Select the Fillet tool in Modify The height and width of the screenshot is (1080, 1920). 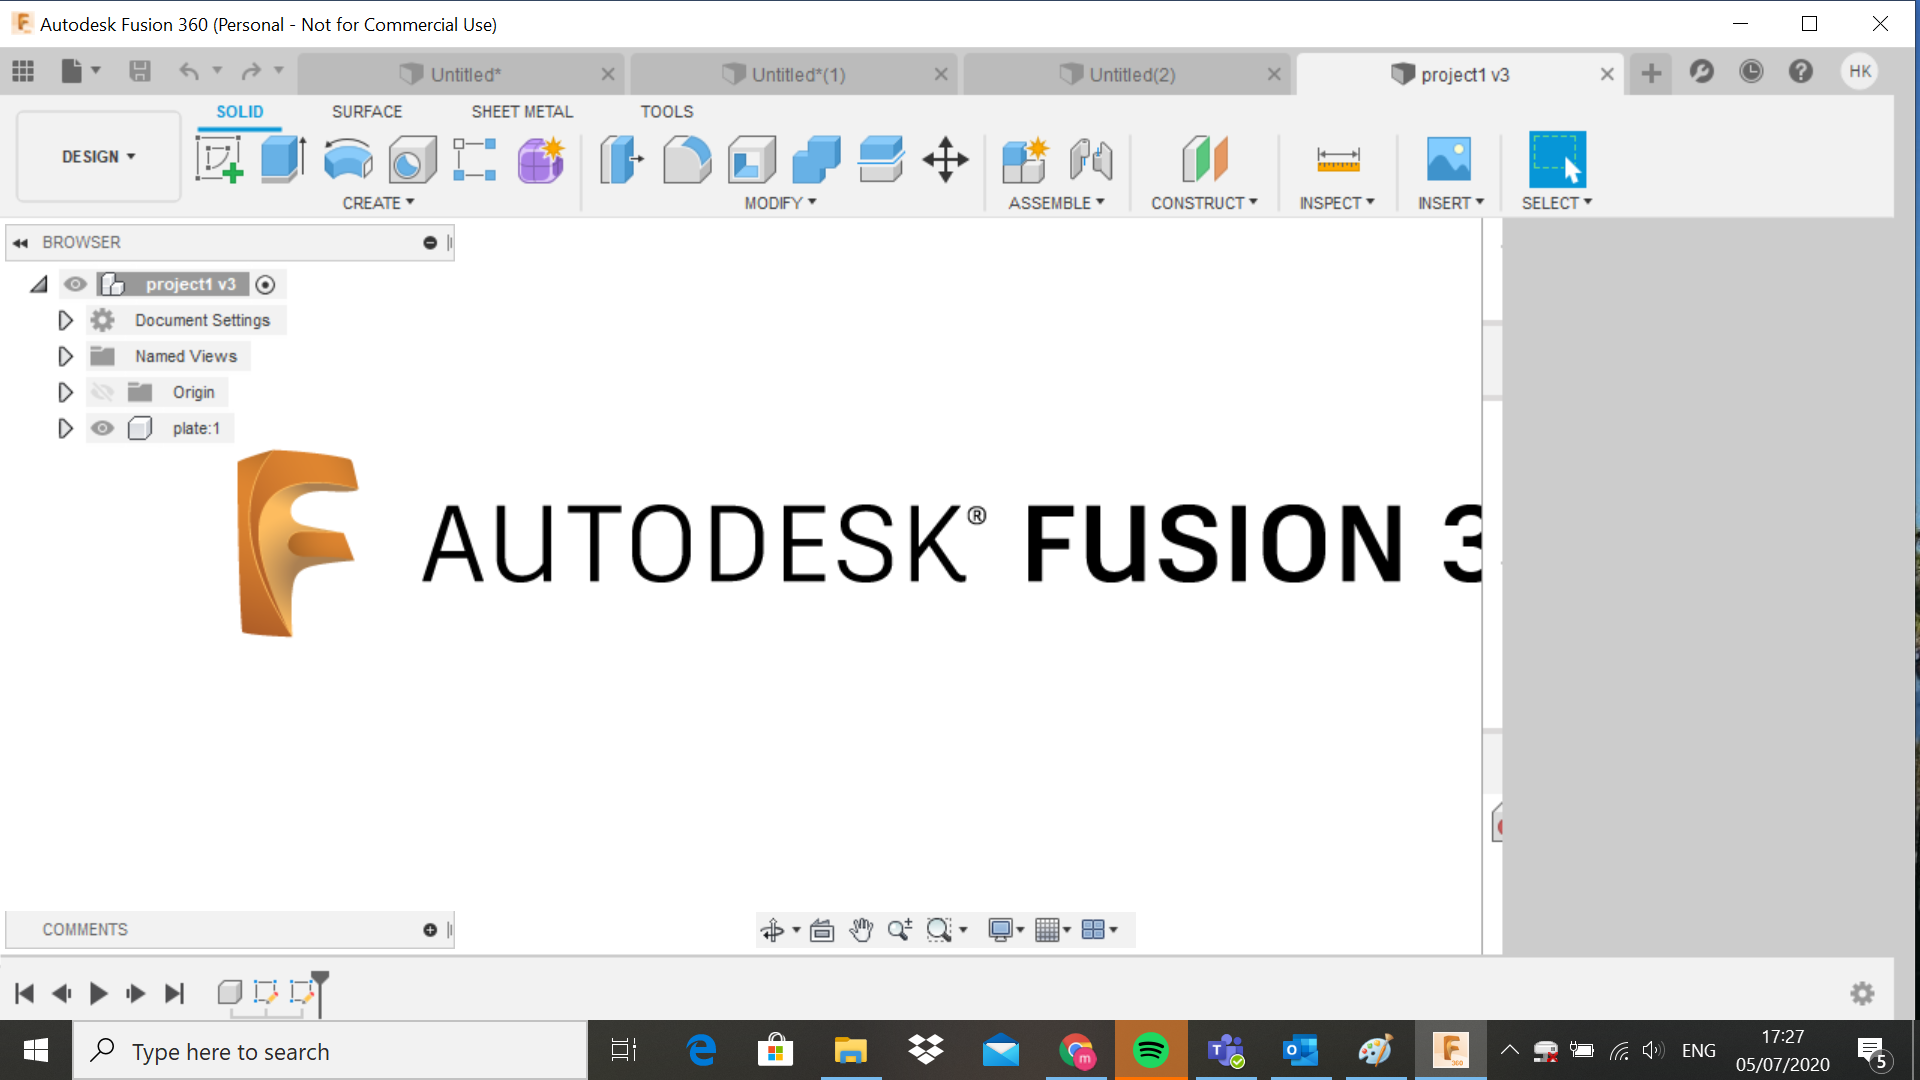[687, 160]
